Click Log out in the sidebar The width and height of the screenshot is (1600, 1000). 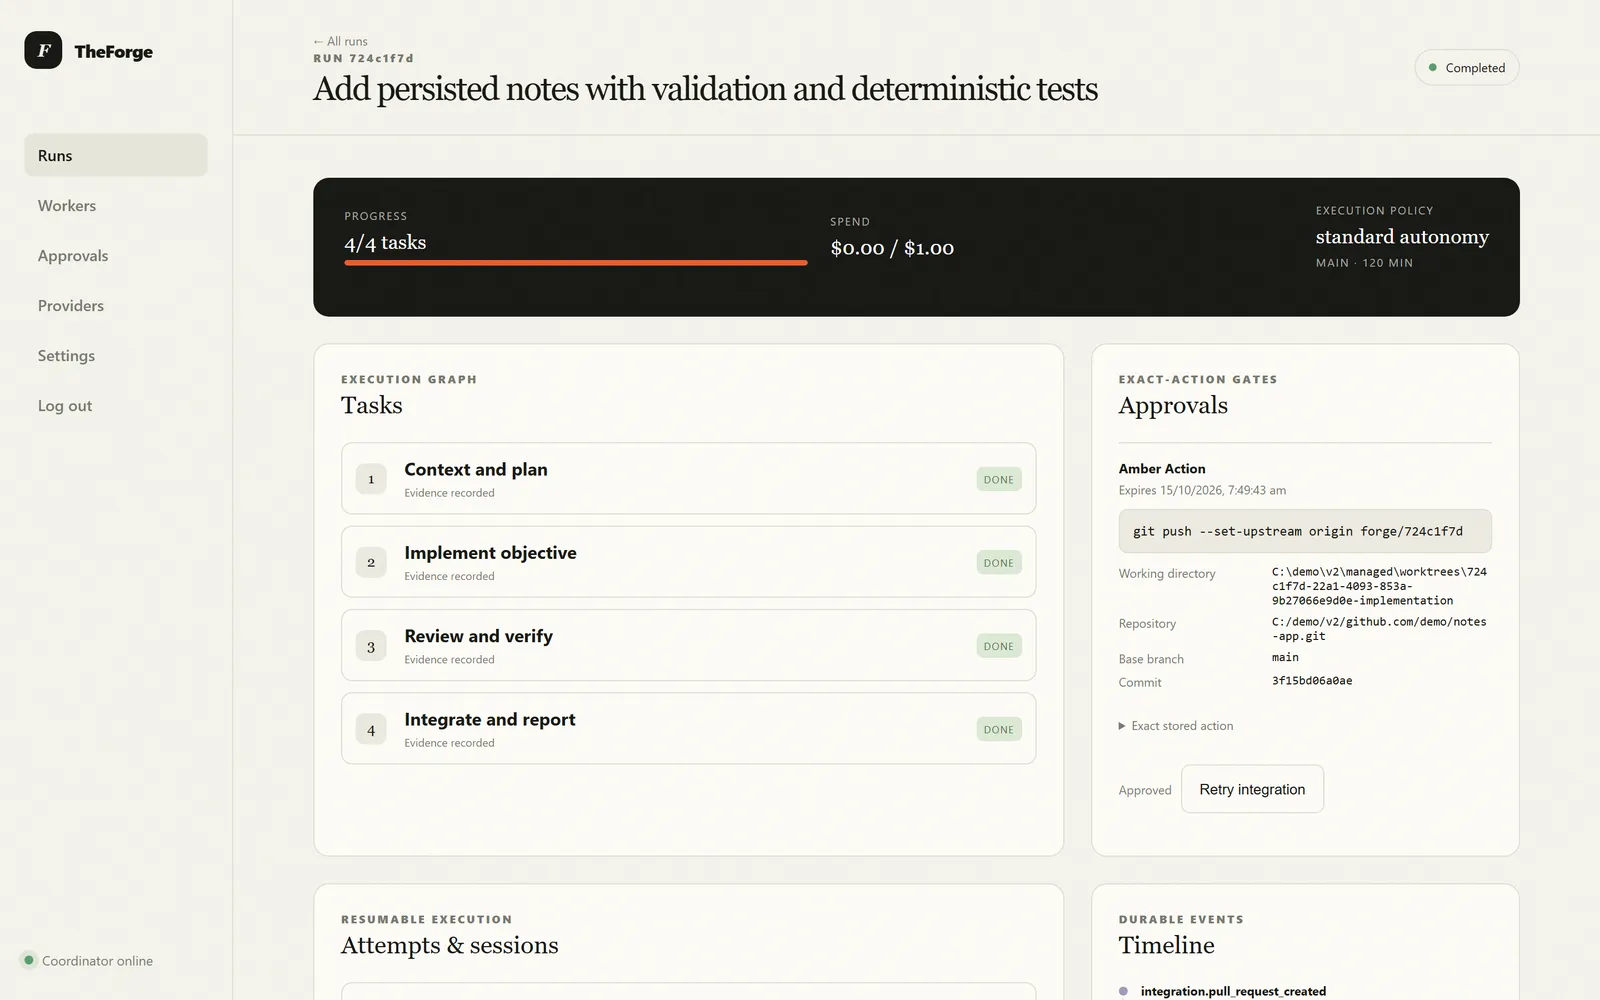click(65, 405)
